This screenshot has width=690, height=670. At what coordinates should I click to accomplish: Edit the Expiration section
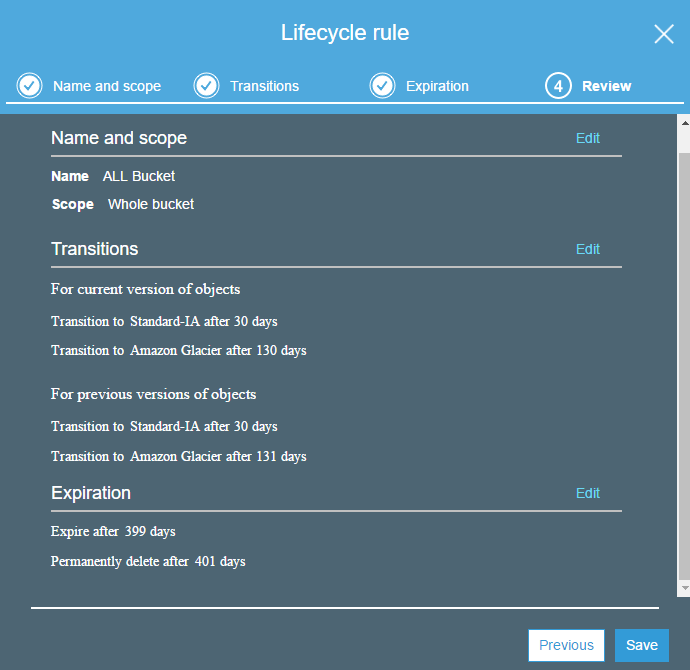coord(587,493)
